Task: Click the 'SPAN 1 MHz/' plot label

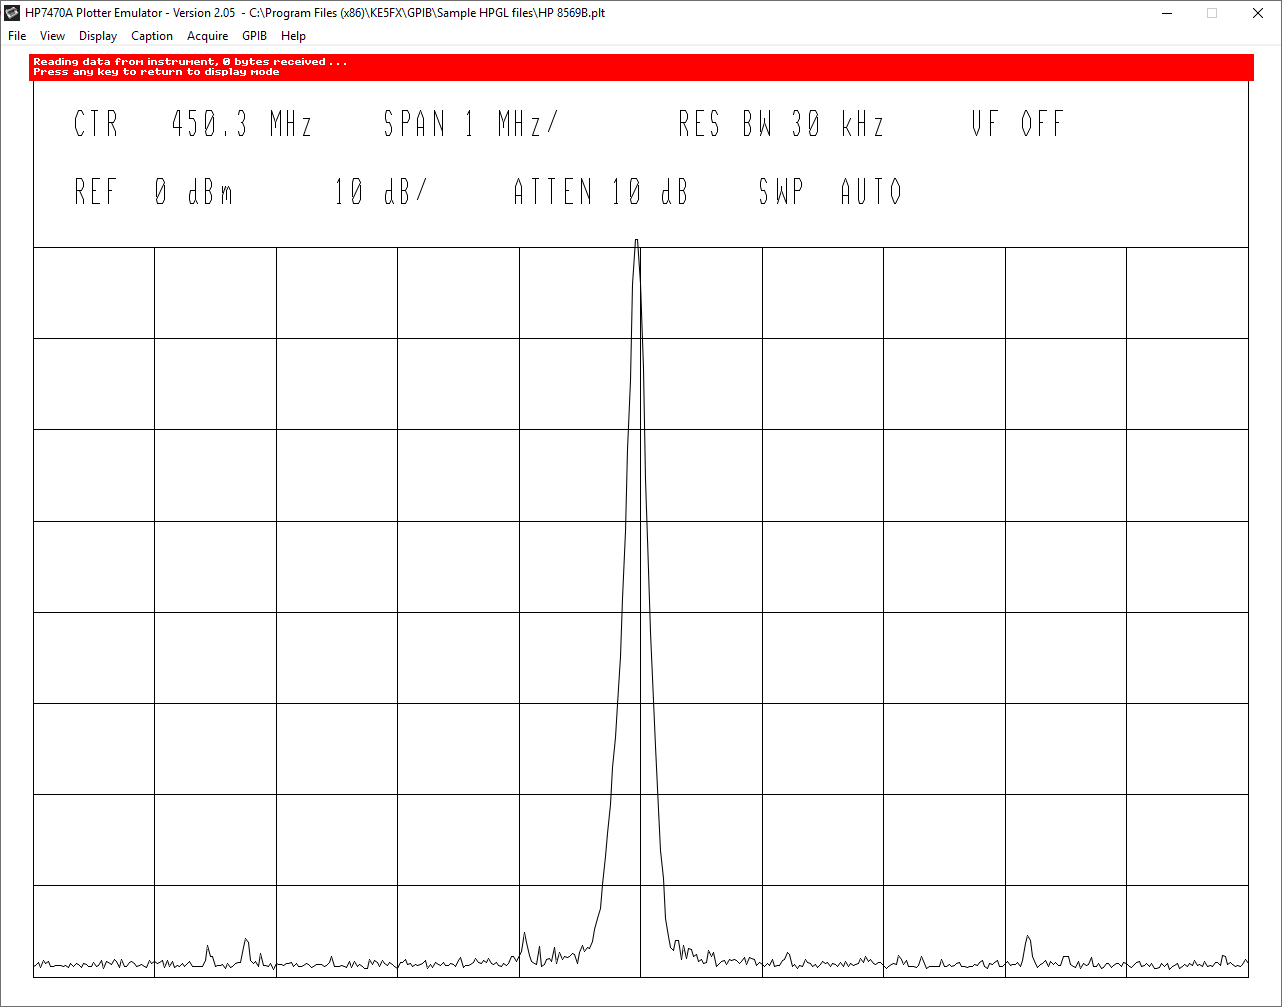Action: coord(471,124)
